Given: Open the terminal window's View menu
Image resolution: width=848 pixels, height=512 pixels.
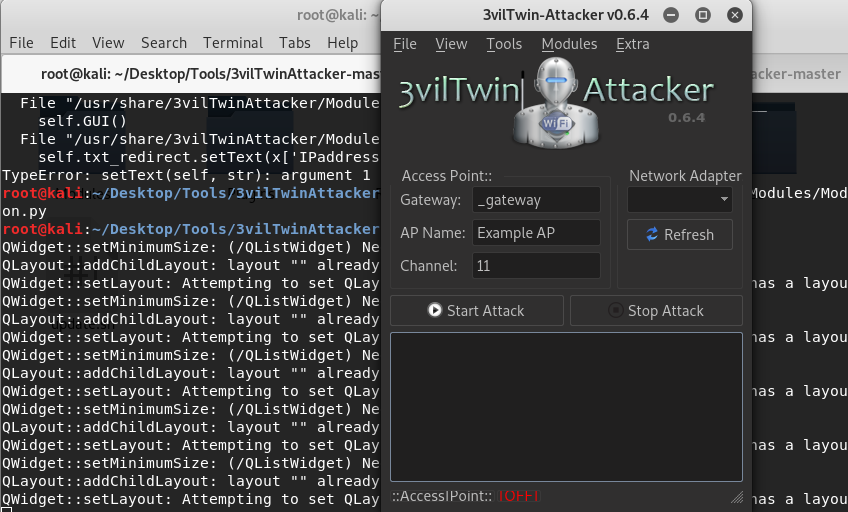Looking at the screenshot, I should point(108,43).
